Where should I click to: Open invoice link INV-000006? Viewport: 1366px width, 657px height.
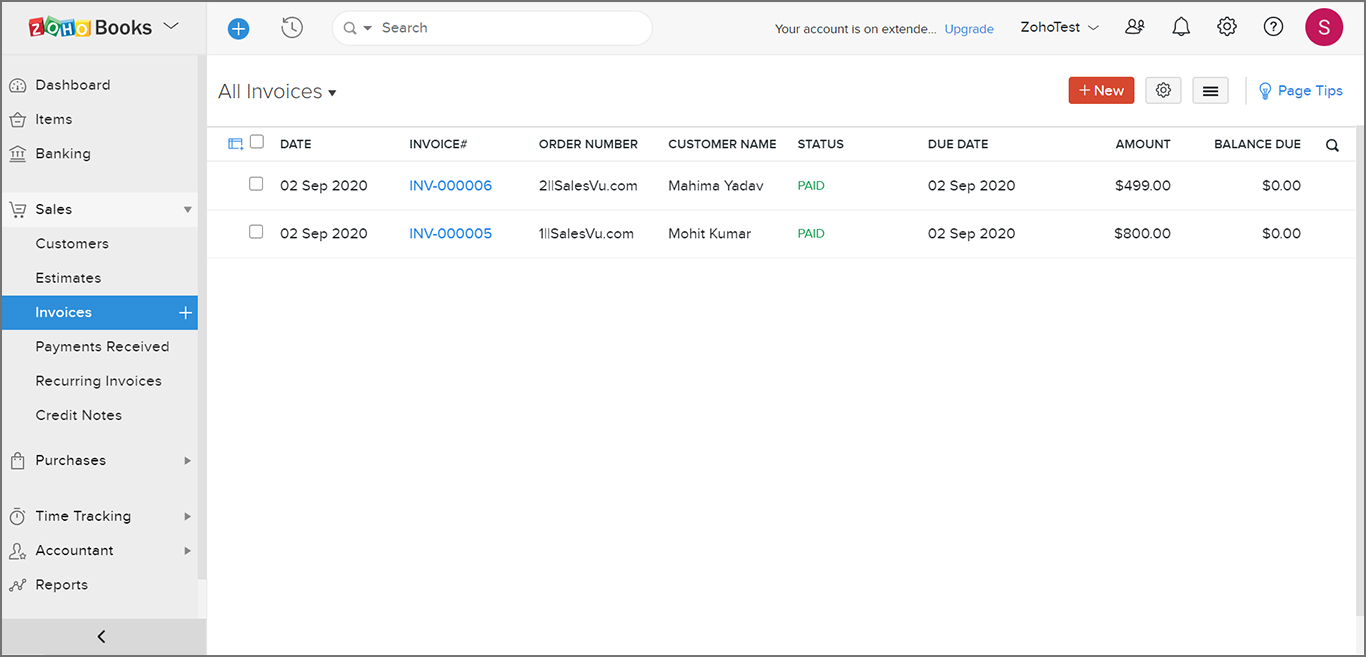click(x=450, y=186)
